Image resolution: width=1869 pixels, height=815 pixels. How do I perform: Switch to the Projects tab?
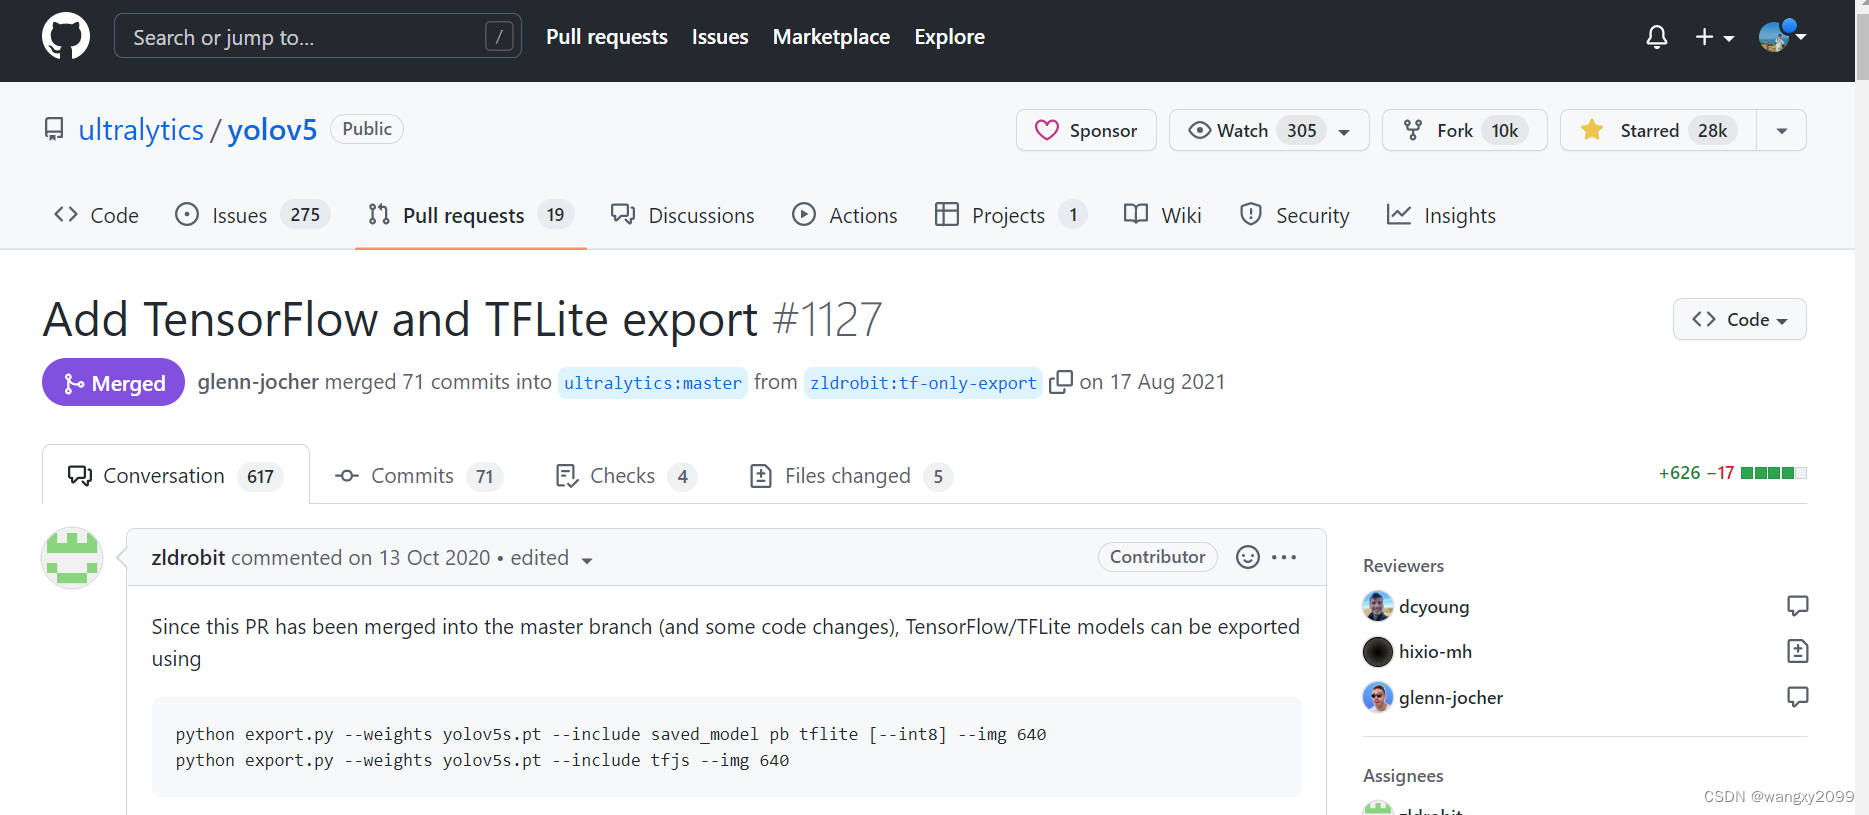pos(1011,215)
